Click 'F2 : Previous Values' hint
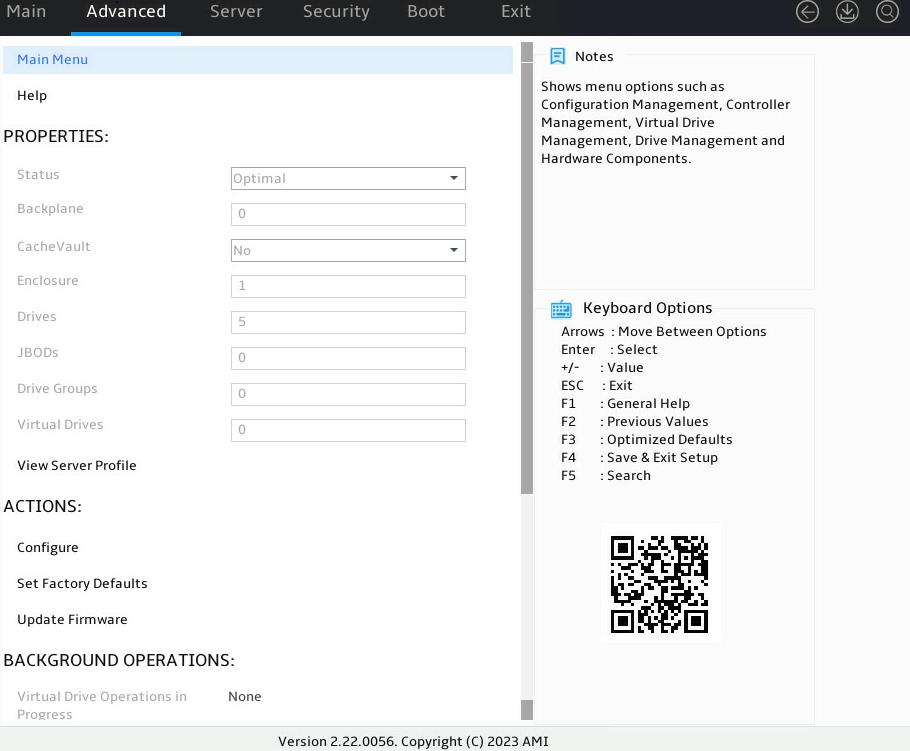This screenshot has height=751, width=910. click(634, 422)
